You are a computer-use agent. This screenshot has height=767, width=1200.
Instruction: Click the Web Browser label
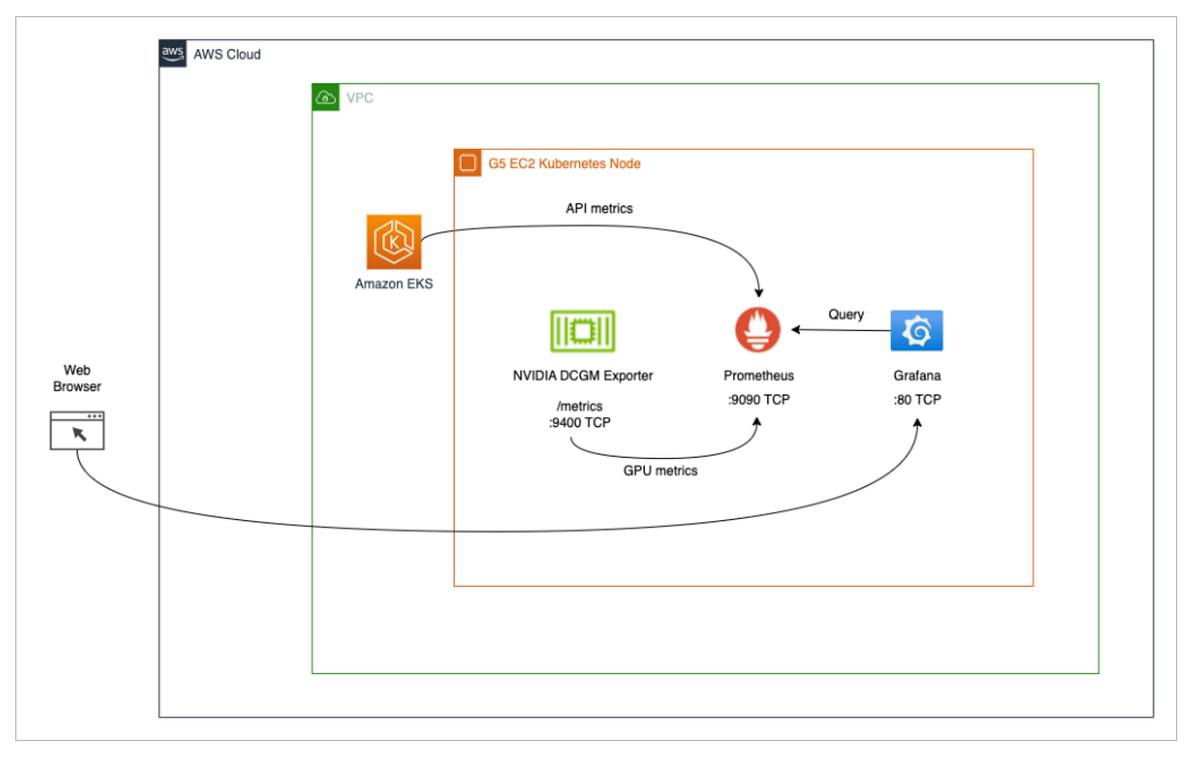click(x=77, y=378)
